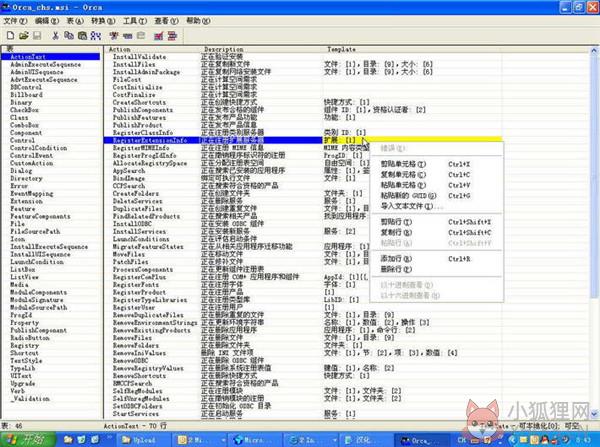
Task: Choose 复制行 Ctrl+Shift+C in context menu
Action: tap(436, 232)
